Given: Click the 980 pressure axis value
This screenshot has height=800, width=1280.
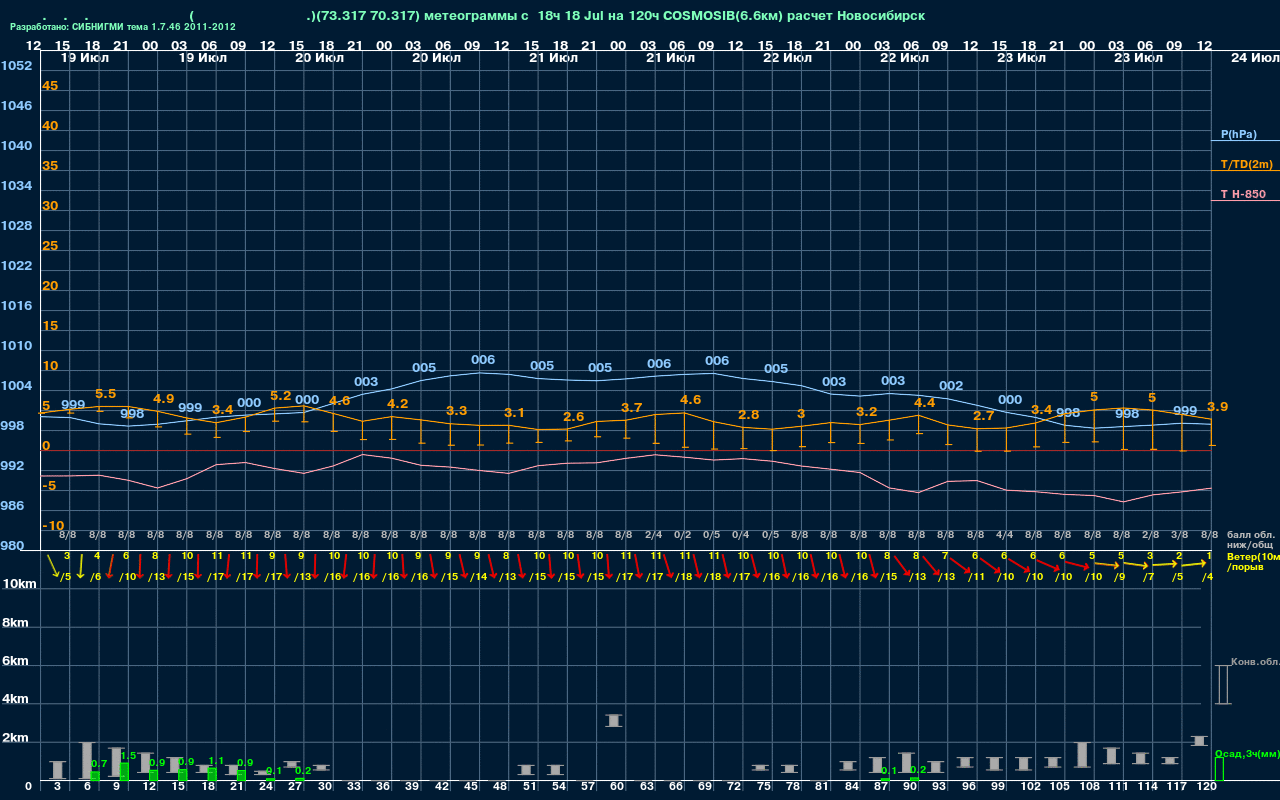Looking at the screenshot, I should pos(12,547).
